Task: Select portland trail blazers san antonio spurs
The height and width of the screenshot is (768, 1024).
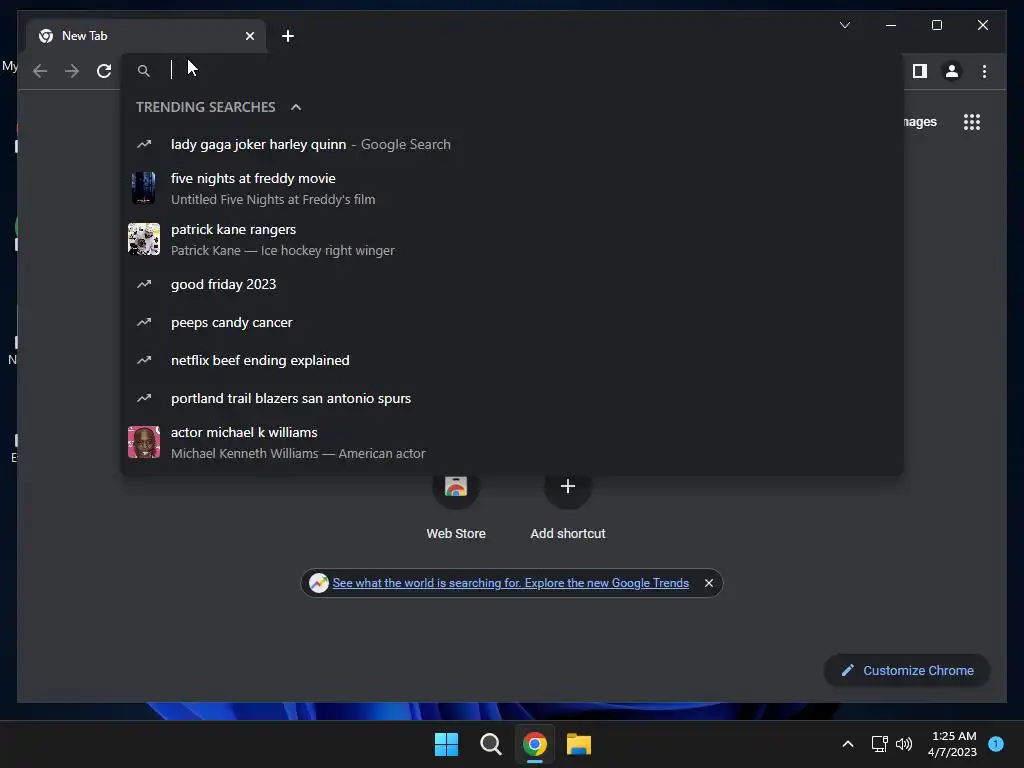Action: point(512,398)
